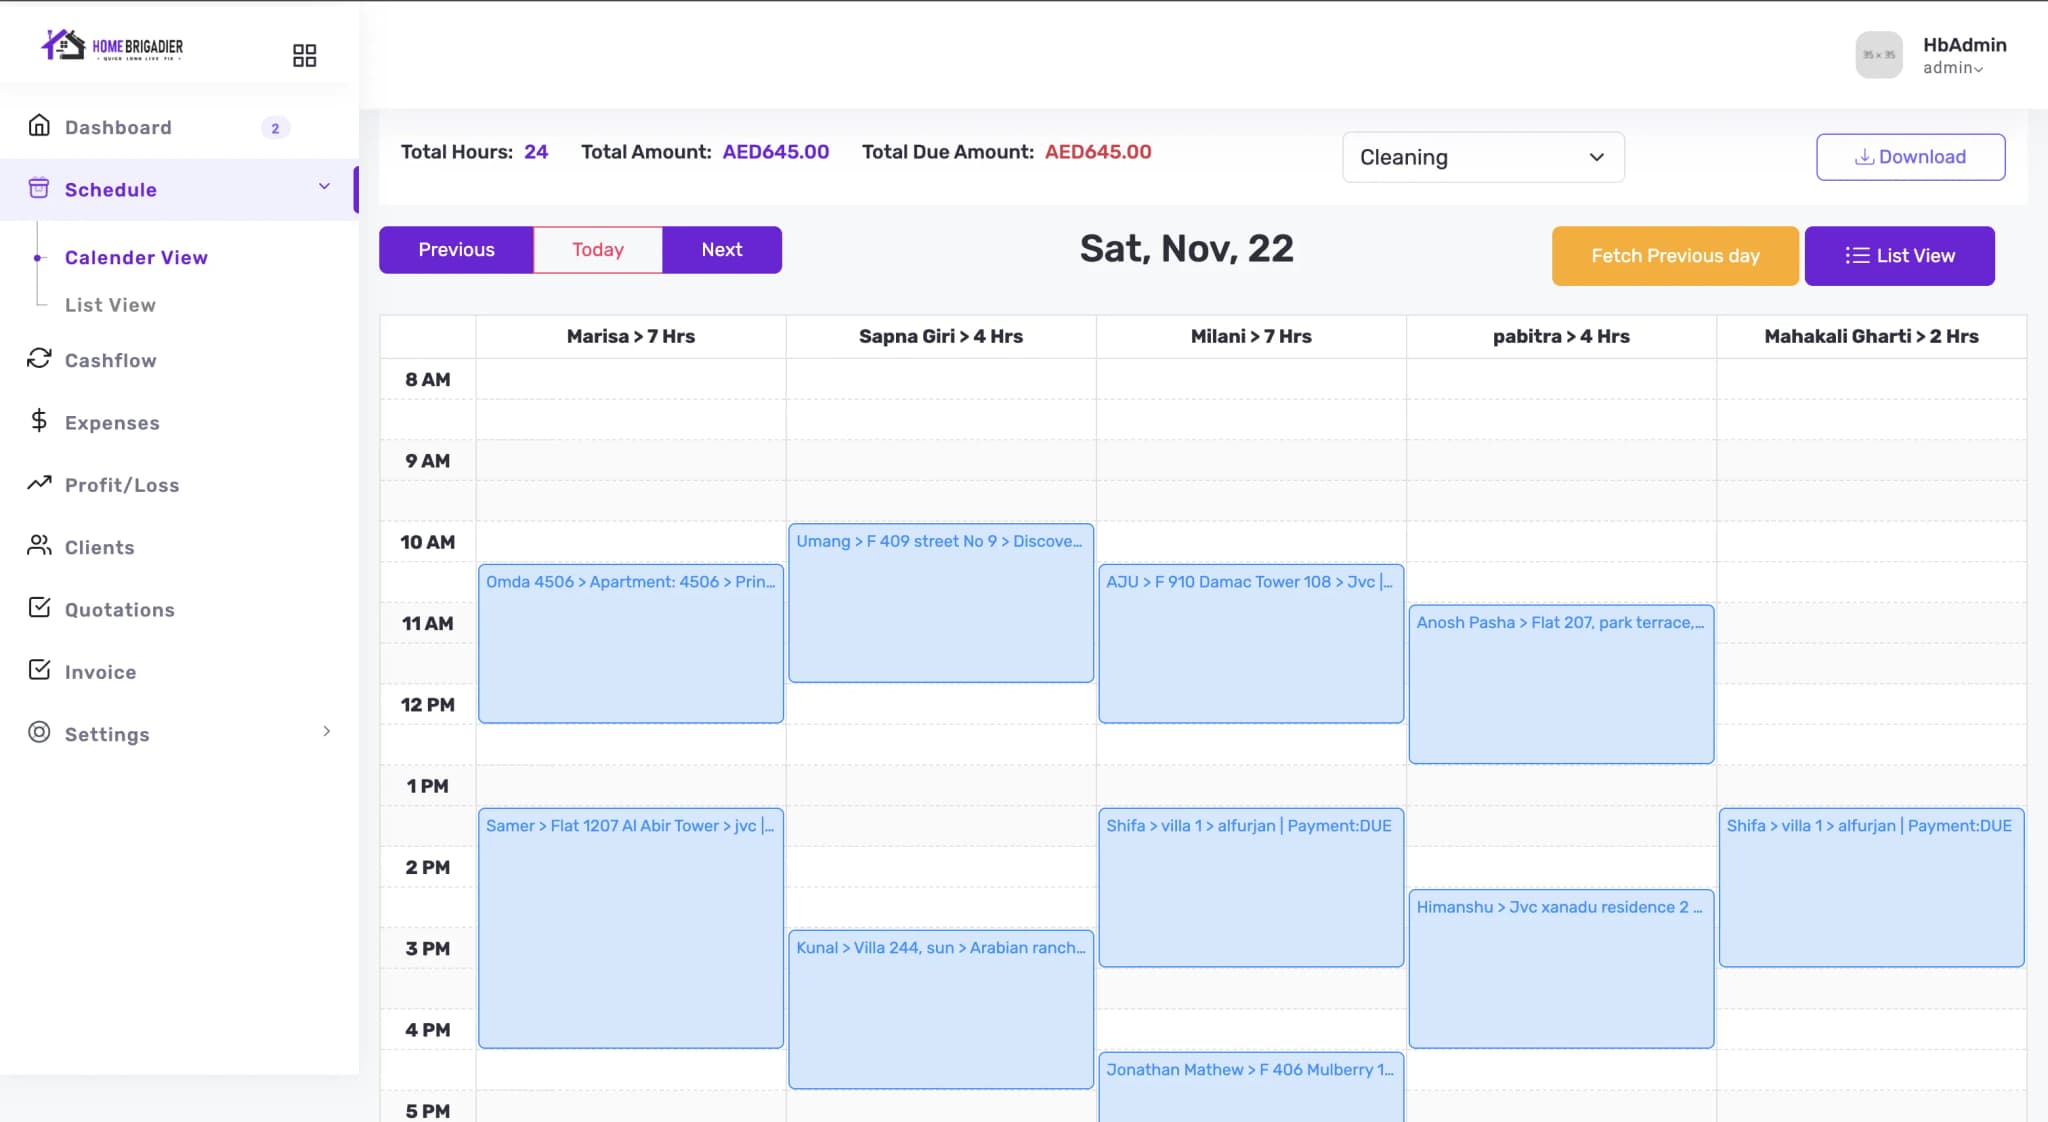Expand the Settings submenu arrow

tap(327, 732)
